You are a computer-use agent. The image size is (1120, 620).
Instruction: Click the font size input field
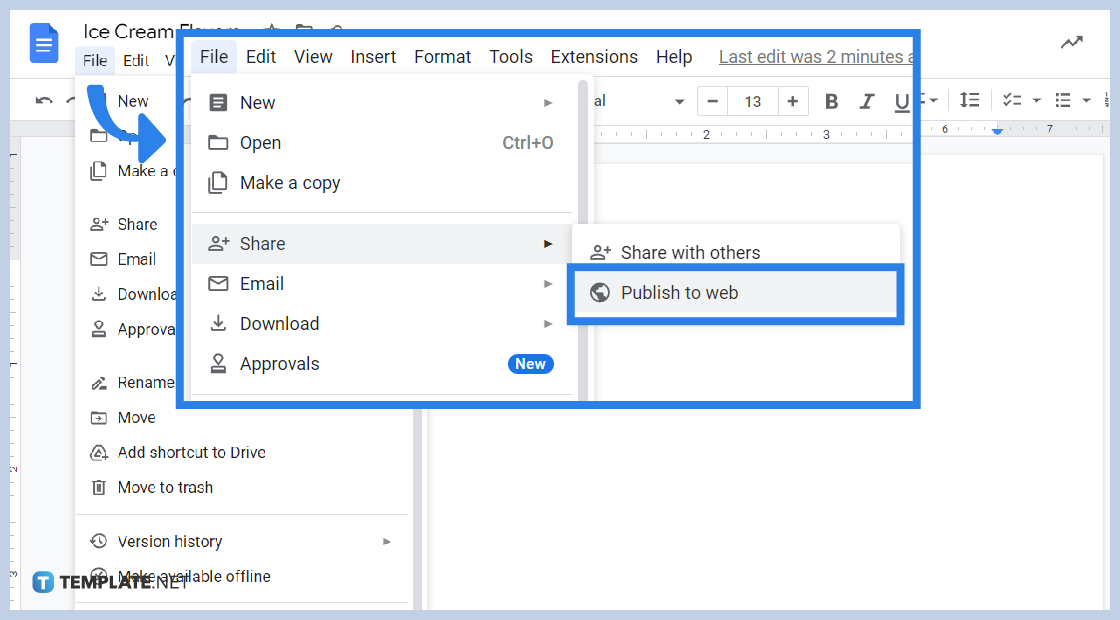(753, 100)
